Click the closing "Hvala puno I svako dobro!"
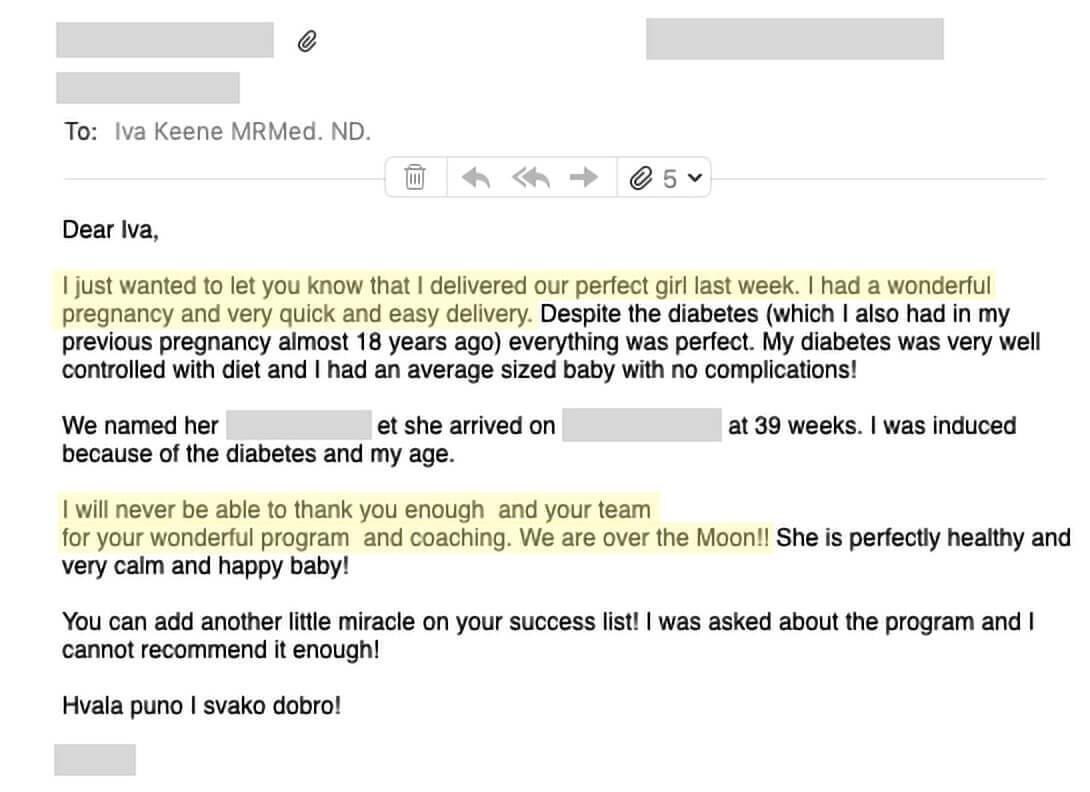 (202, 706)
